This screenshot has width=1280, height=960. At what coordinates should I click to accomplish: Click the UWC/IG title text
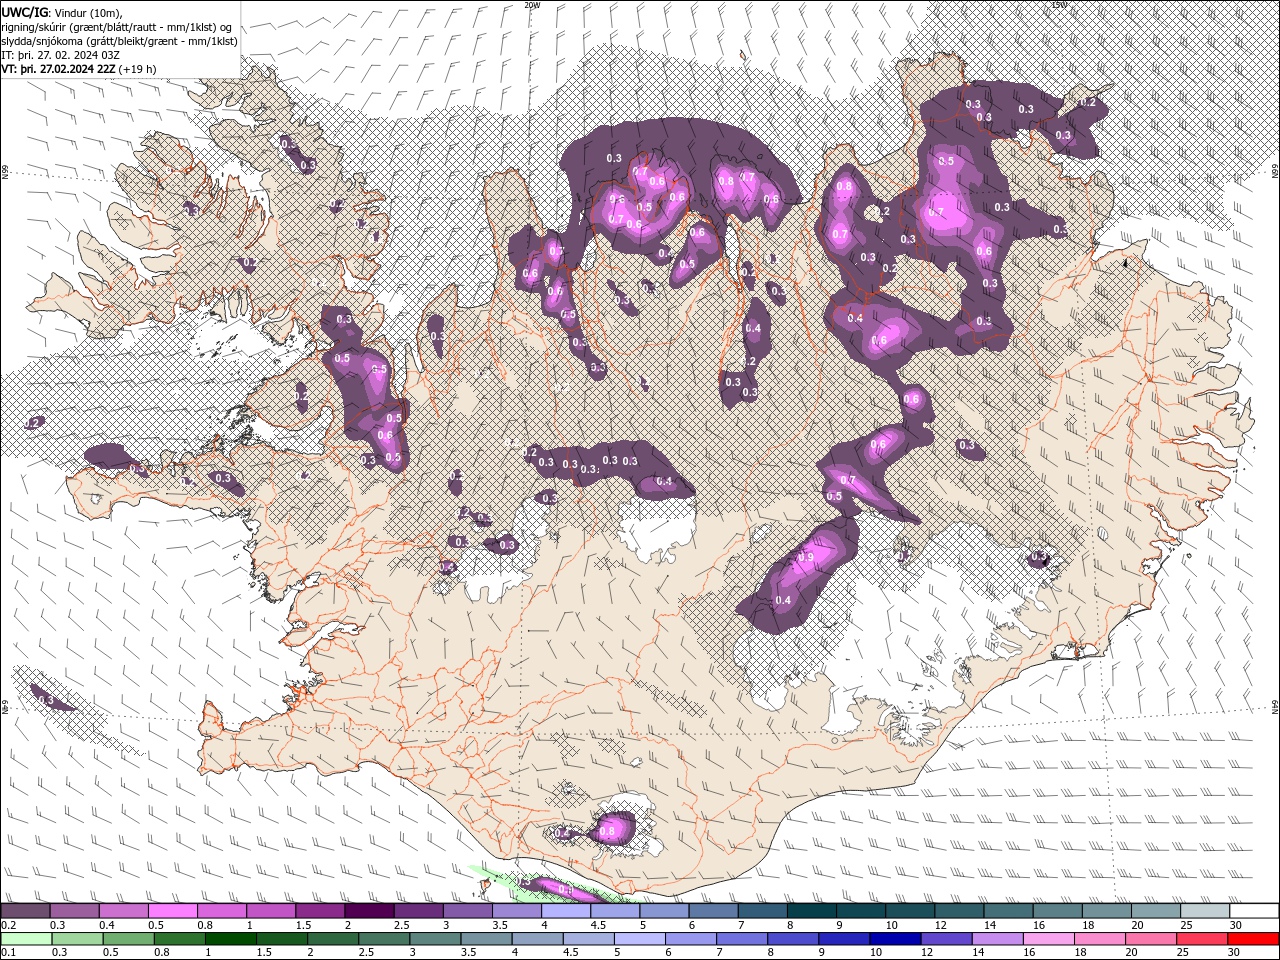pos(25,12)
